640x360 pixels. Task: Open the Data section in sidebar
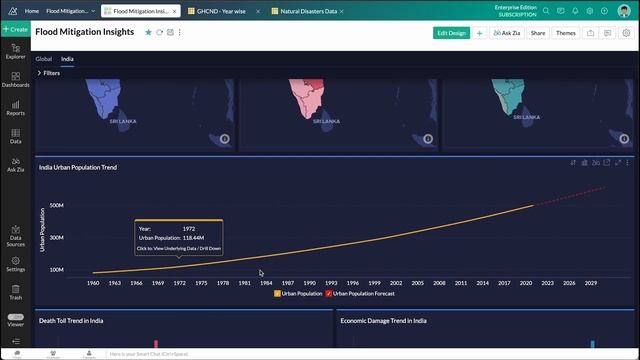(16, 136)
